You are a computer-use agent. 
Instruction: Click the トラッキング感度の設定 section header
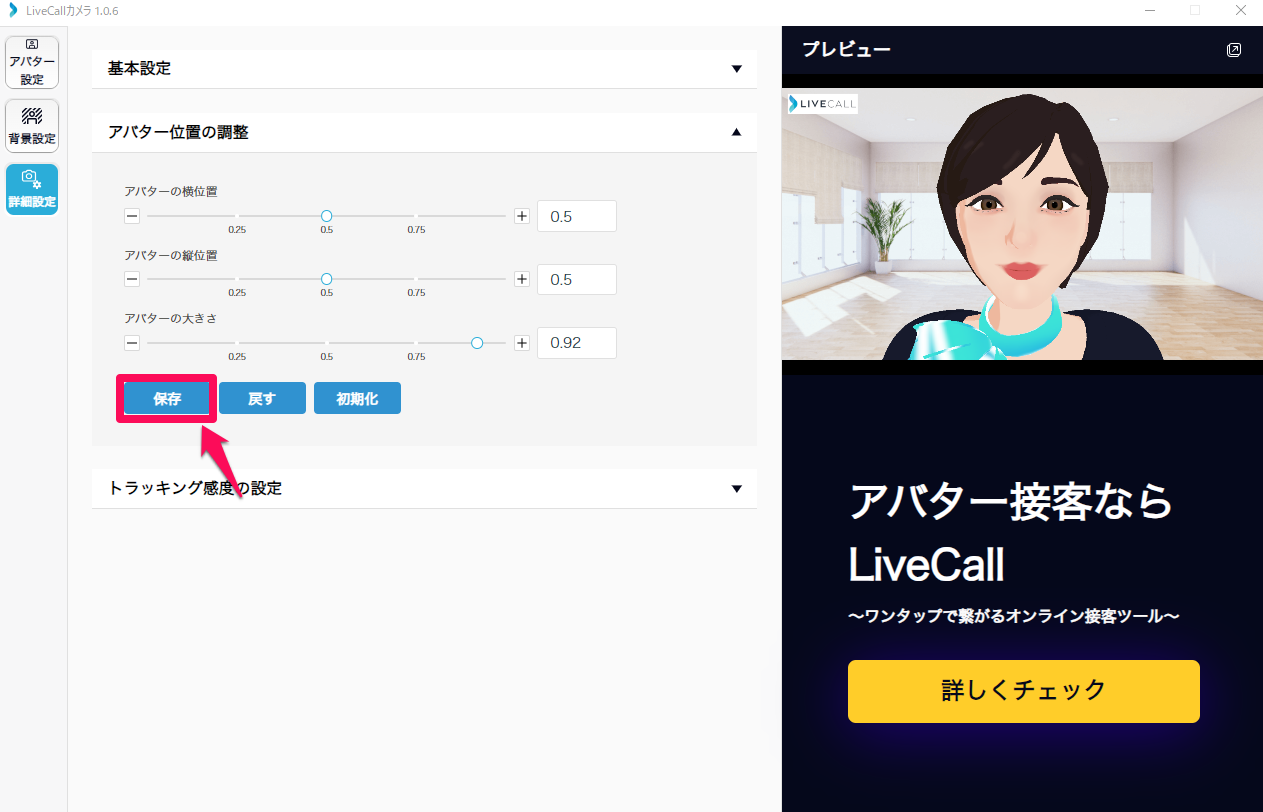pos(424,489)
